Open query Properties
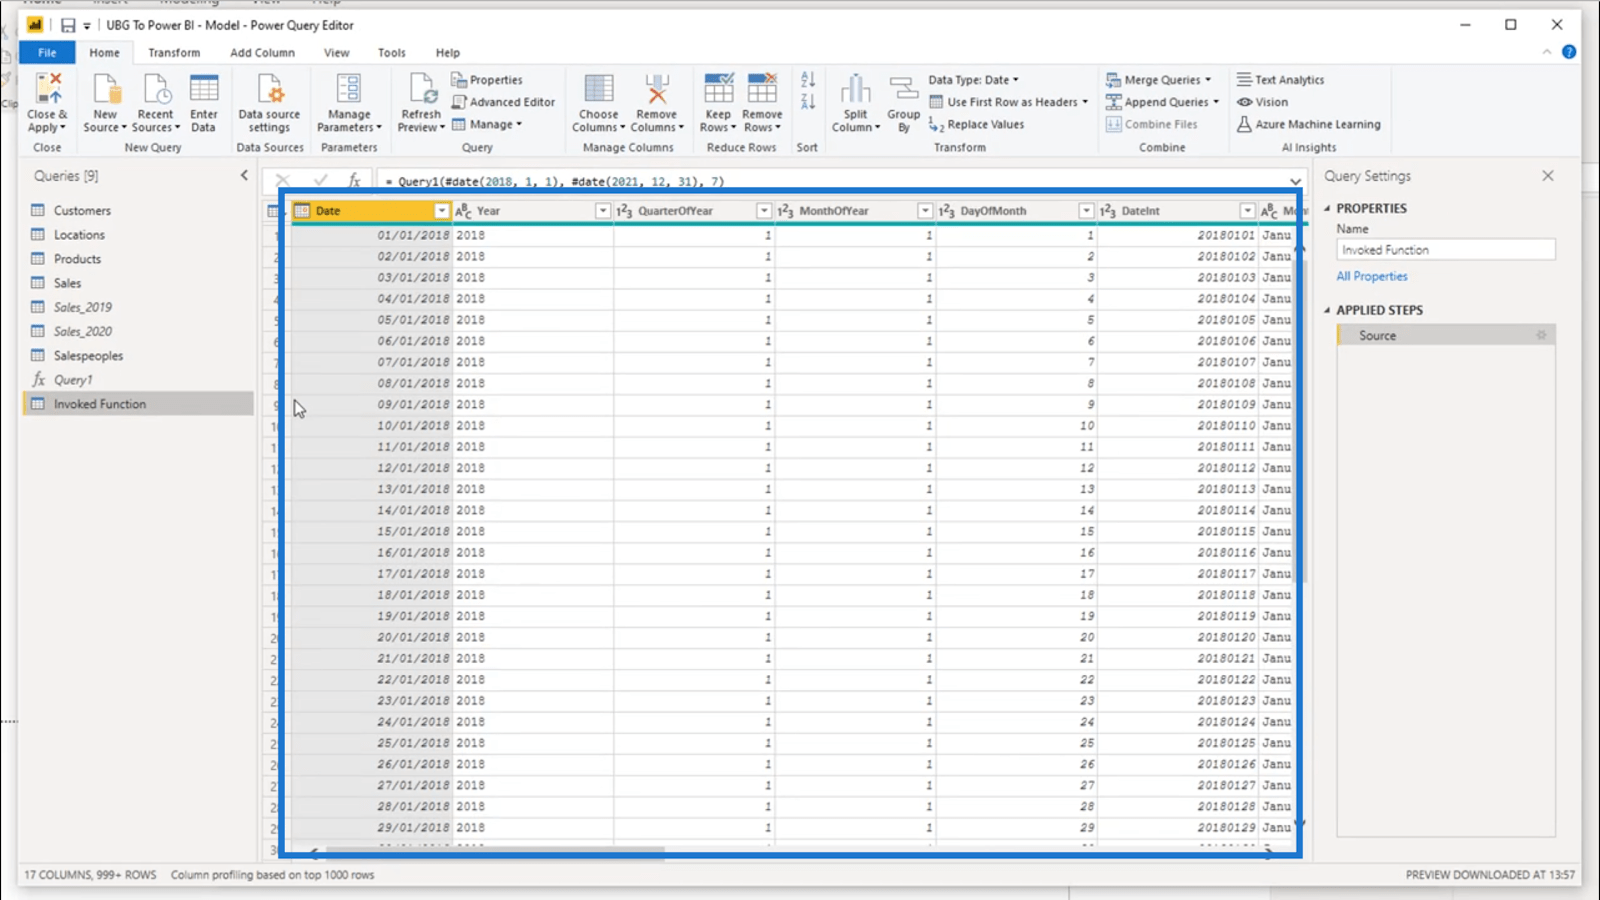The height and width of the screenshot is (900, 1600). (x=487, y=80)
